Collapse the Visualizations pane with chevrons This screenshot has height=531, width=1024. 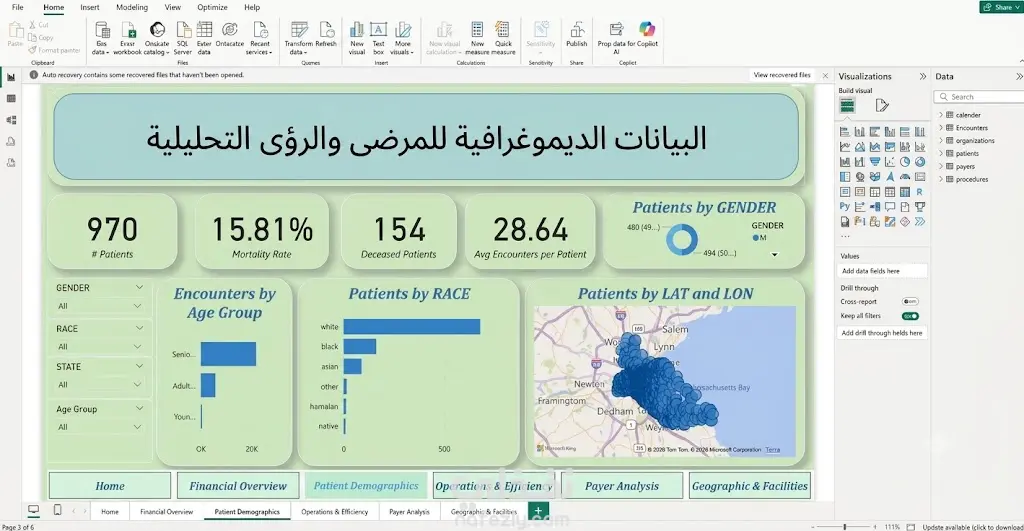pos(923,76)
